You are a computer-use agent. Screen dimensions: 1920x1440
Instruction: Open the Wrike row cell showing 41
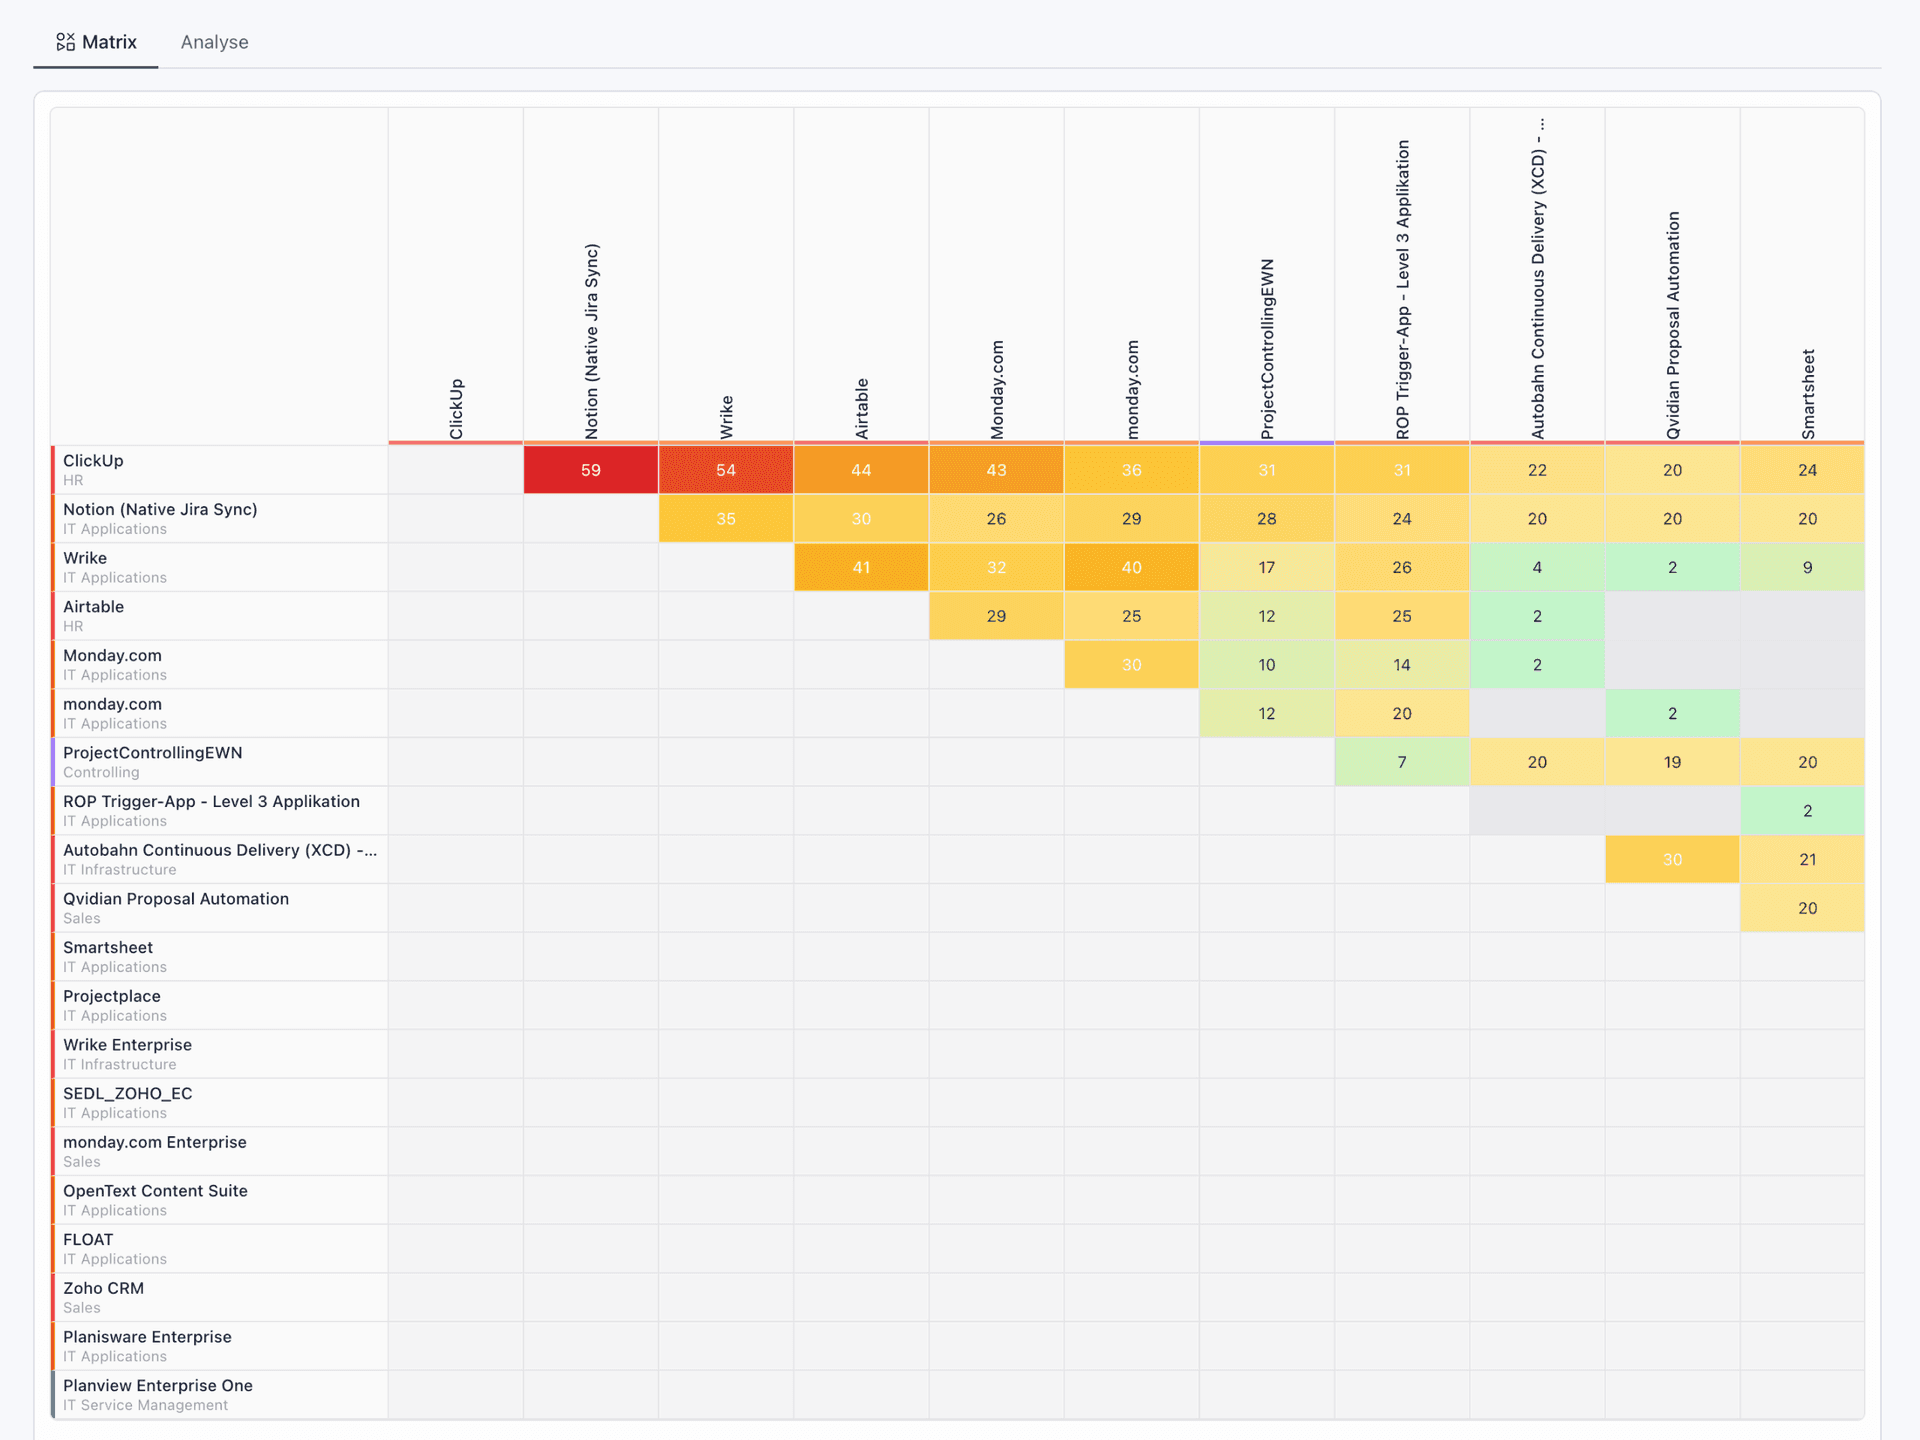(x=861, y=568)
